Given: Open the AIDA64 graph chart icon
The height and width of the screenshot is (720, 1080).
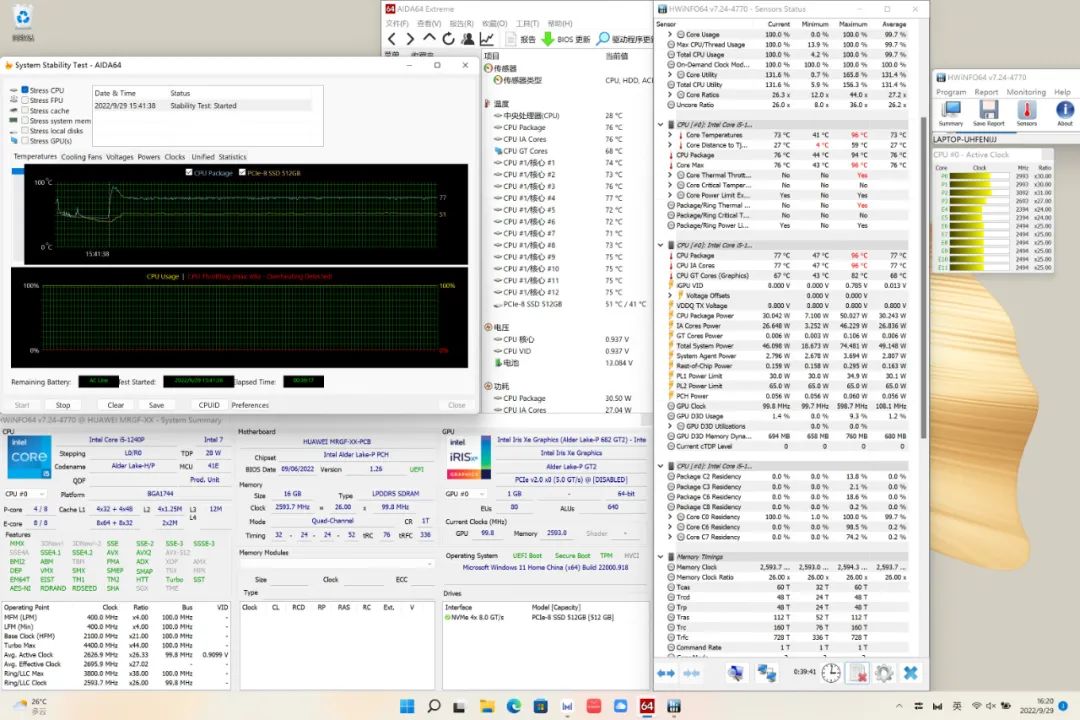Looking at the screenshot, I should coord(487,39).
